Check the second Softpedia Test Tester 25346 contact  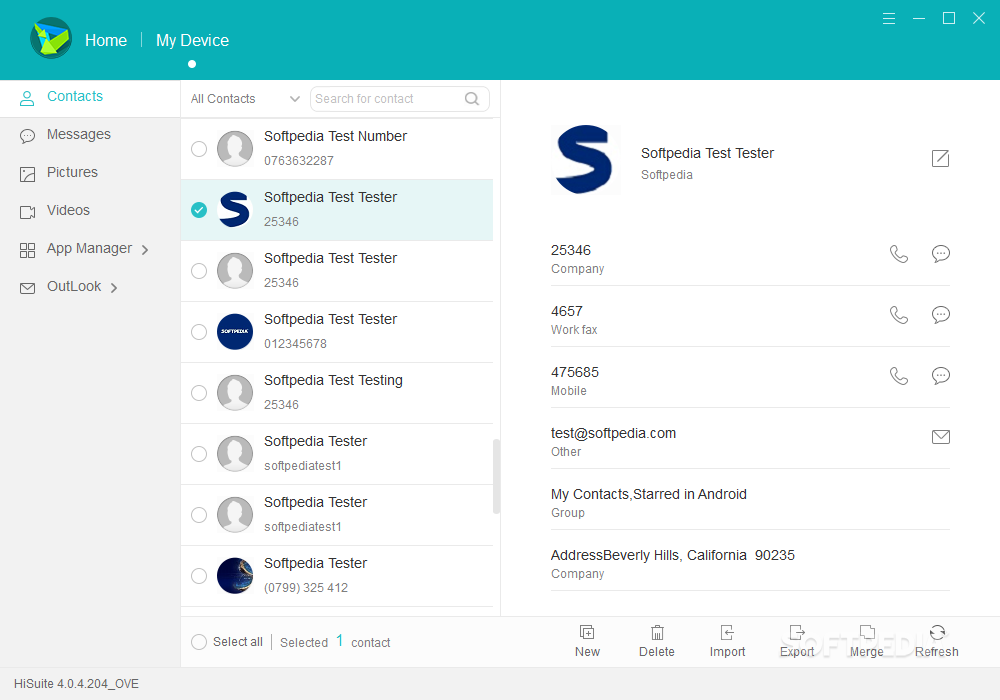click(199, 271)
